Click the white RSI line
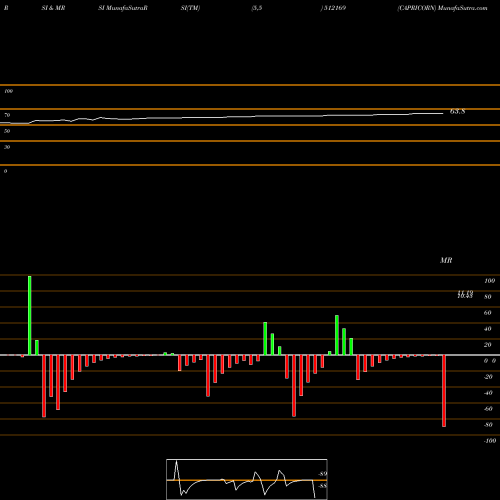 (222, 117)
